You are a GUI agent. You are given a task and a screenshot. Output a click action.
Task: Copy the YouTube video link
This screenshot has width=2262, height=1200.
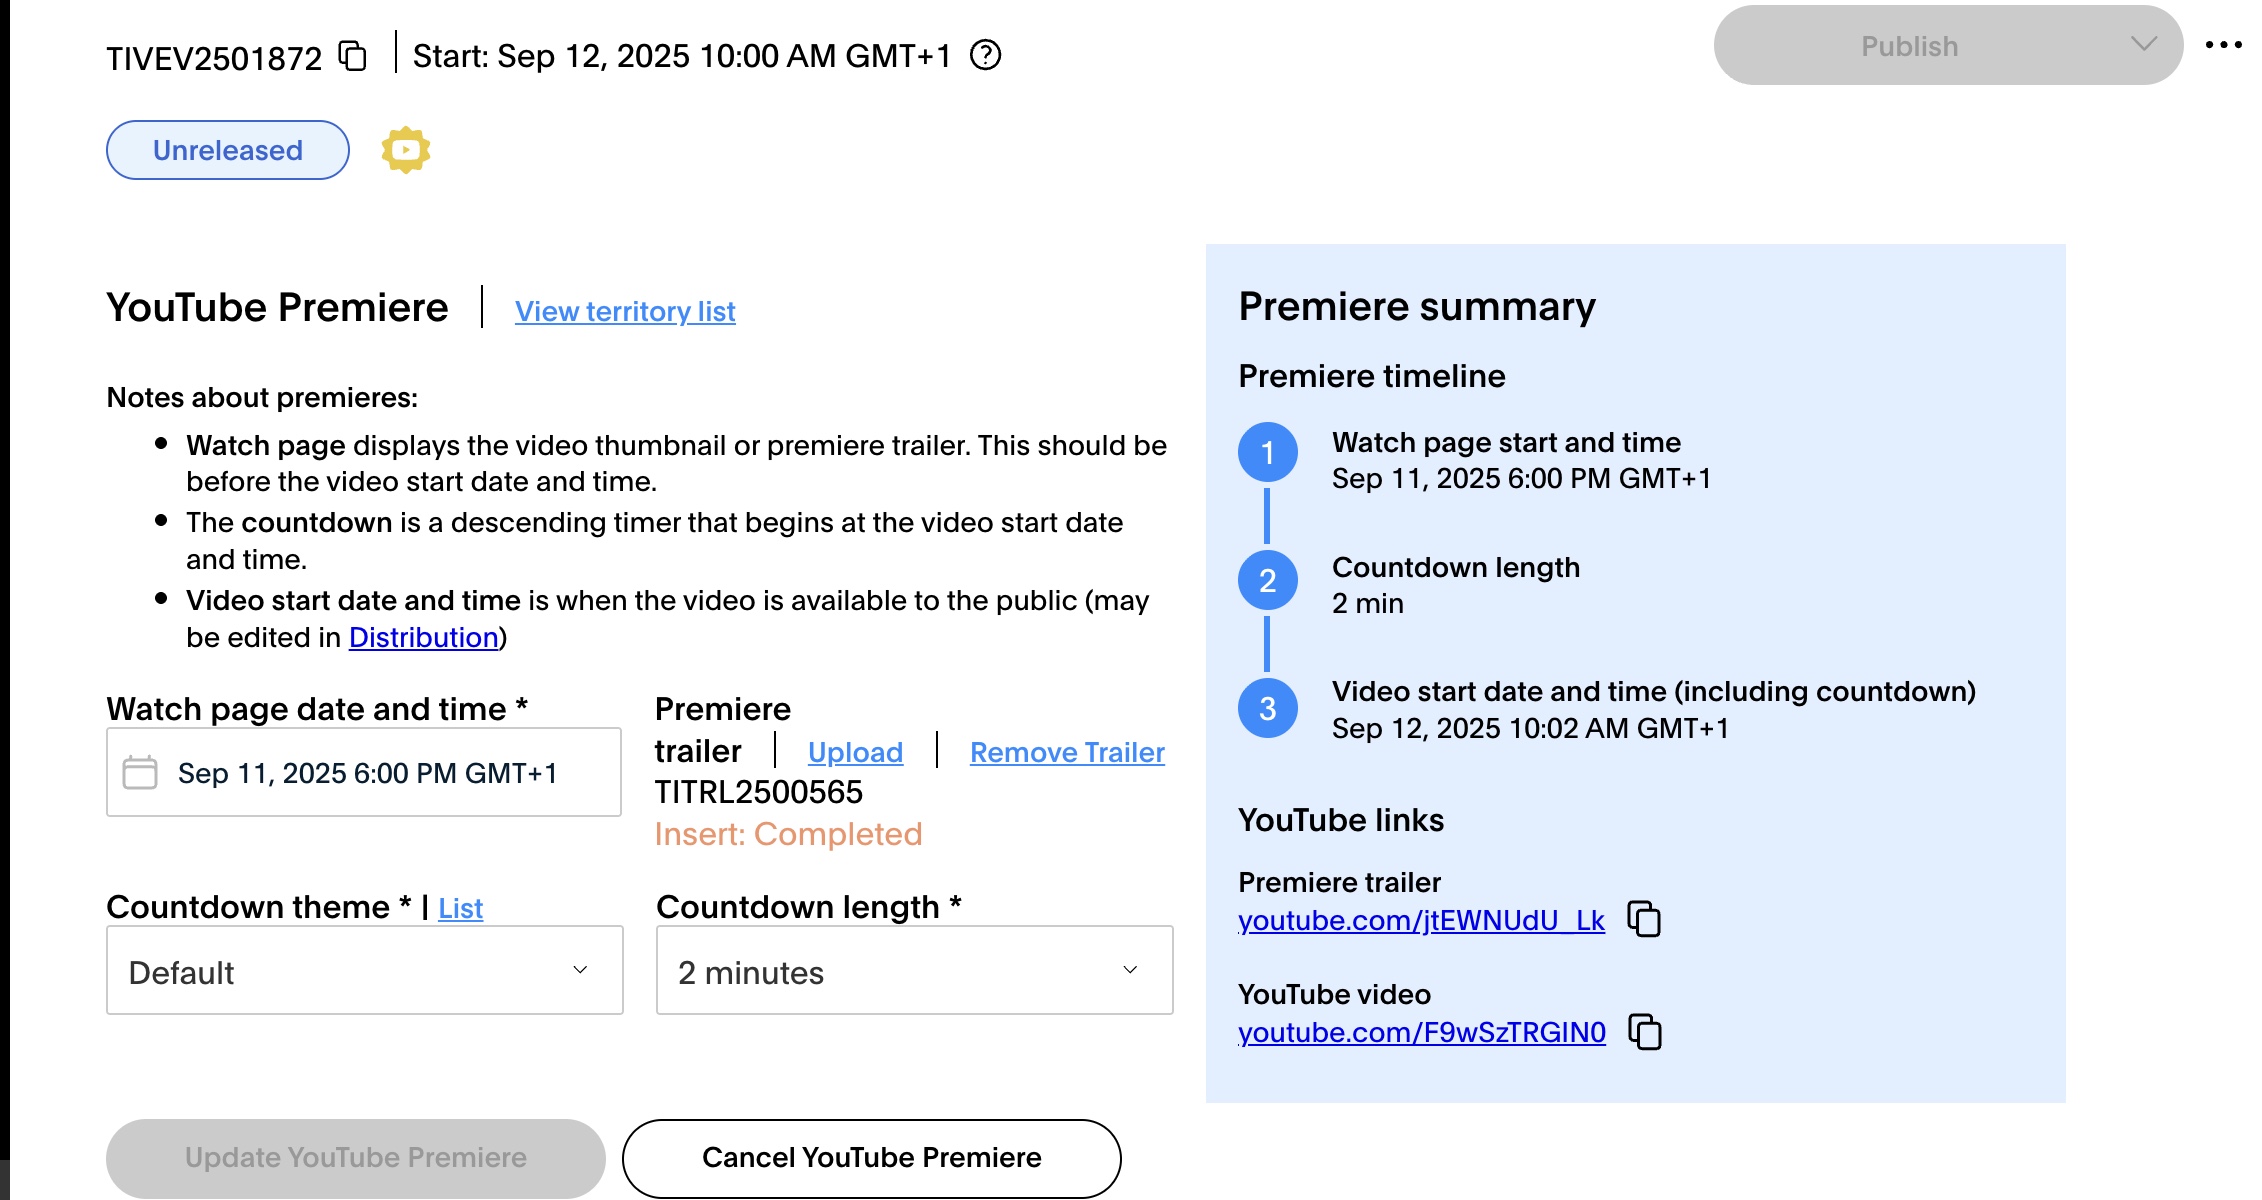tap(1645, 1031)
